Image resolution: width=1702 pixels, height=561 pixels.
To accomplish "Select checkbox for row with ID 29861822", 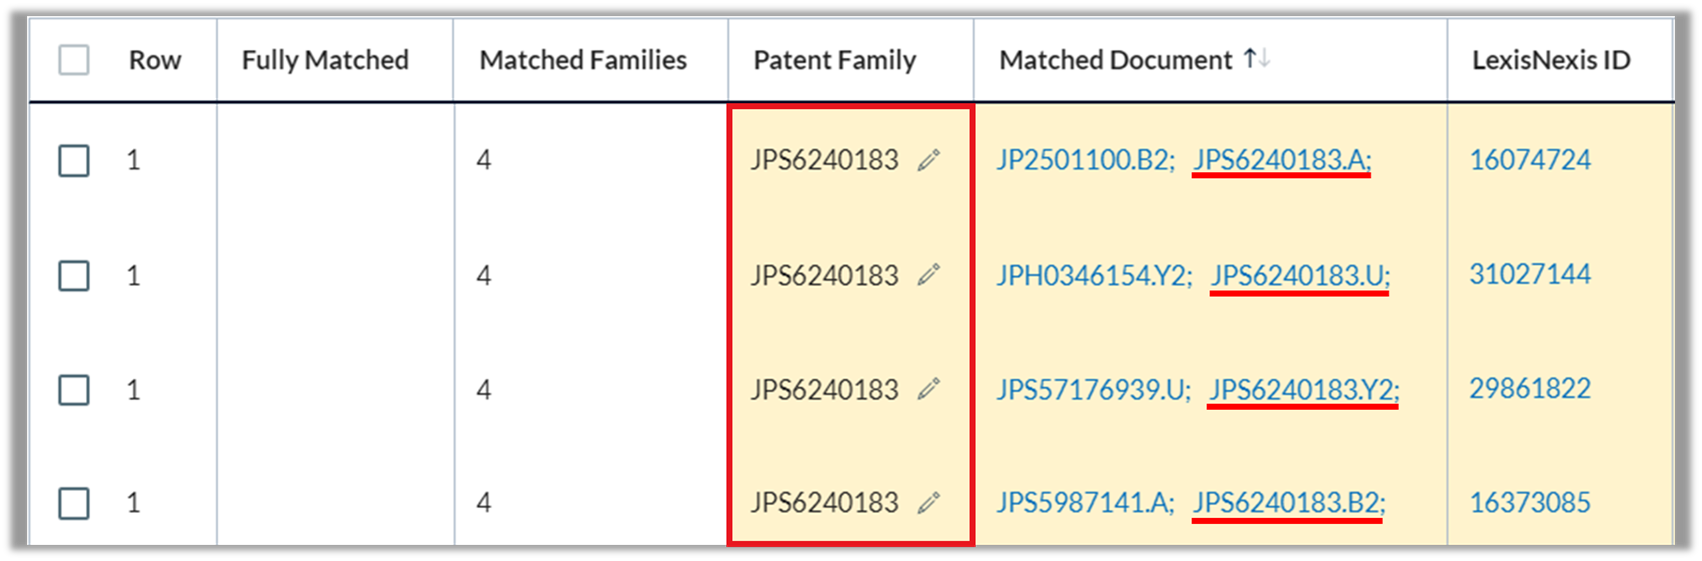I will pyautogui.click(x=74, y=389).
